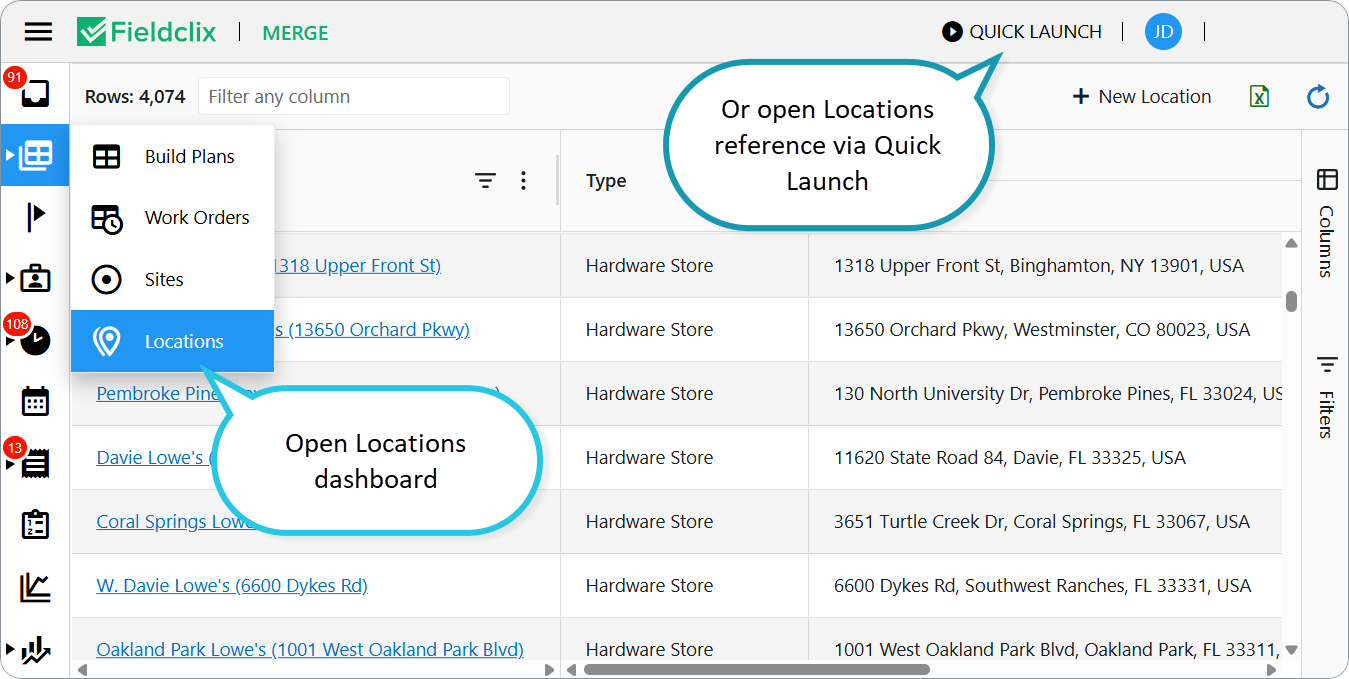Click the Build Plans table icon in the flyout
1349x679 pixels.
point(106,157)
